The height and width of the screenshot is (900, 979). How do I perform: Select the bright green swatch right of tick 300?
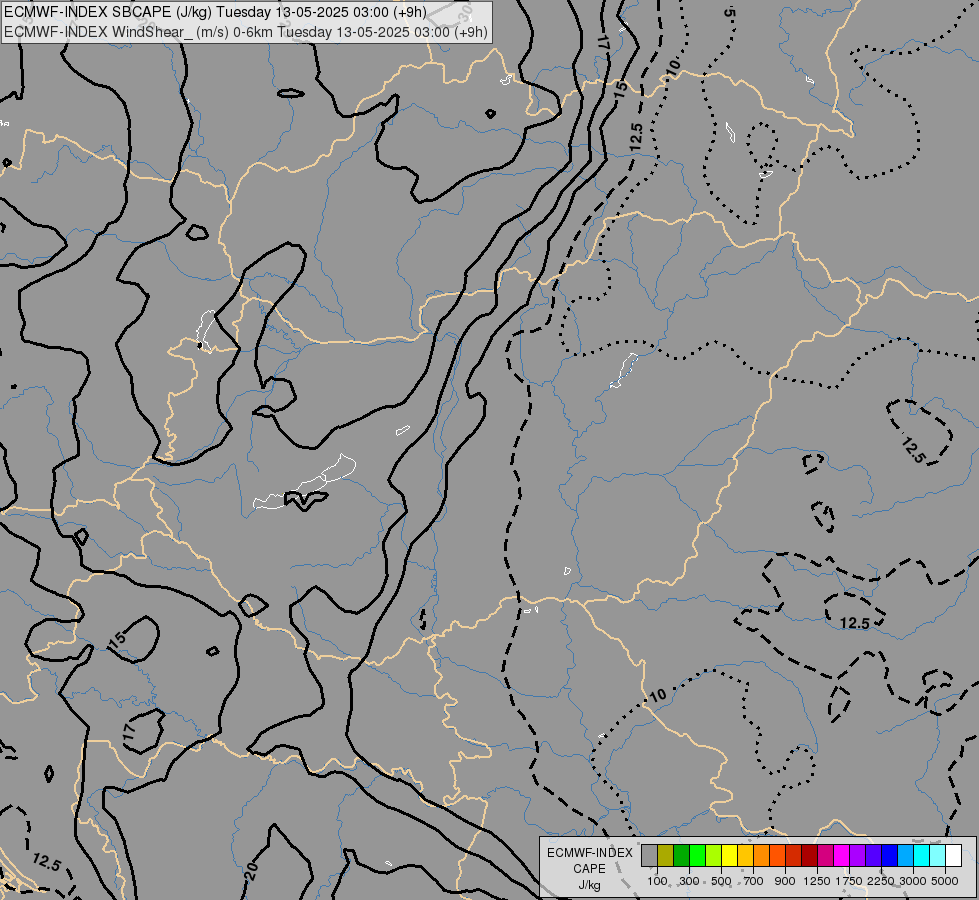click(x=697, y=855)
